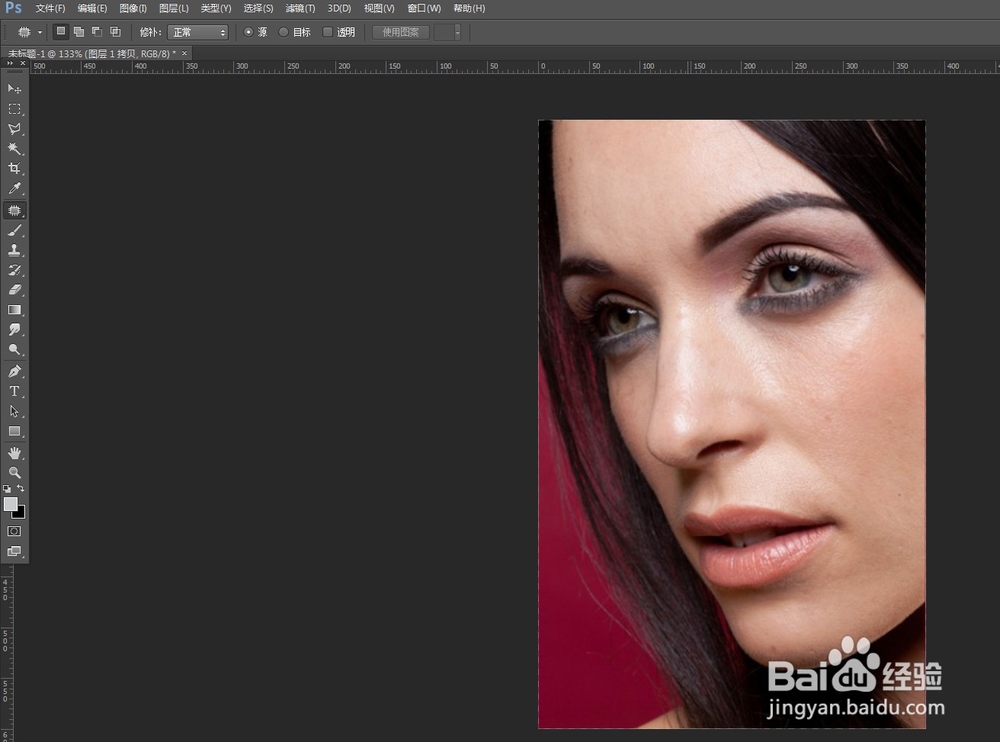
Task: Select the Dodge tool
Action: coord(14,349)
